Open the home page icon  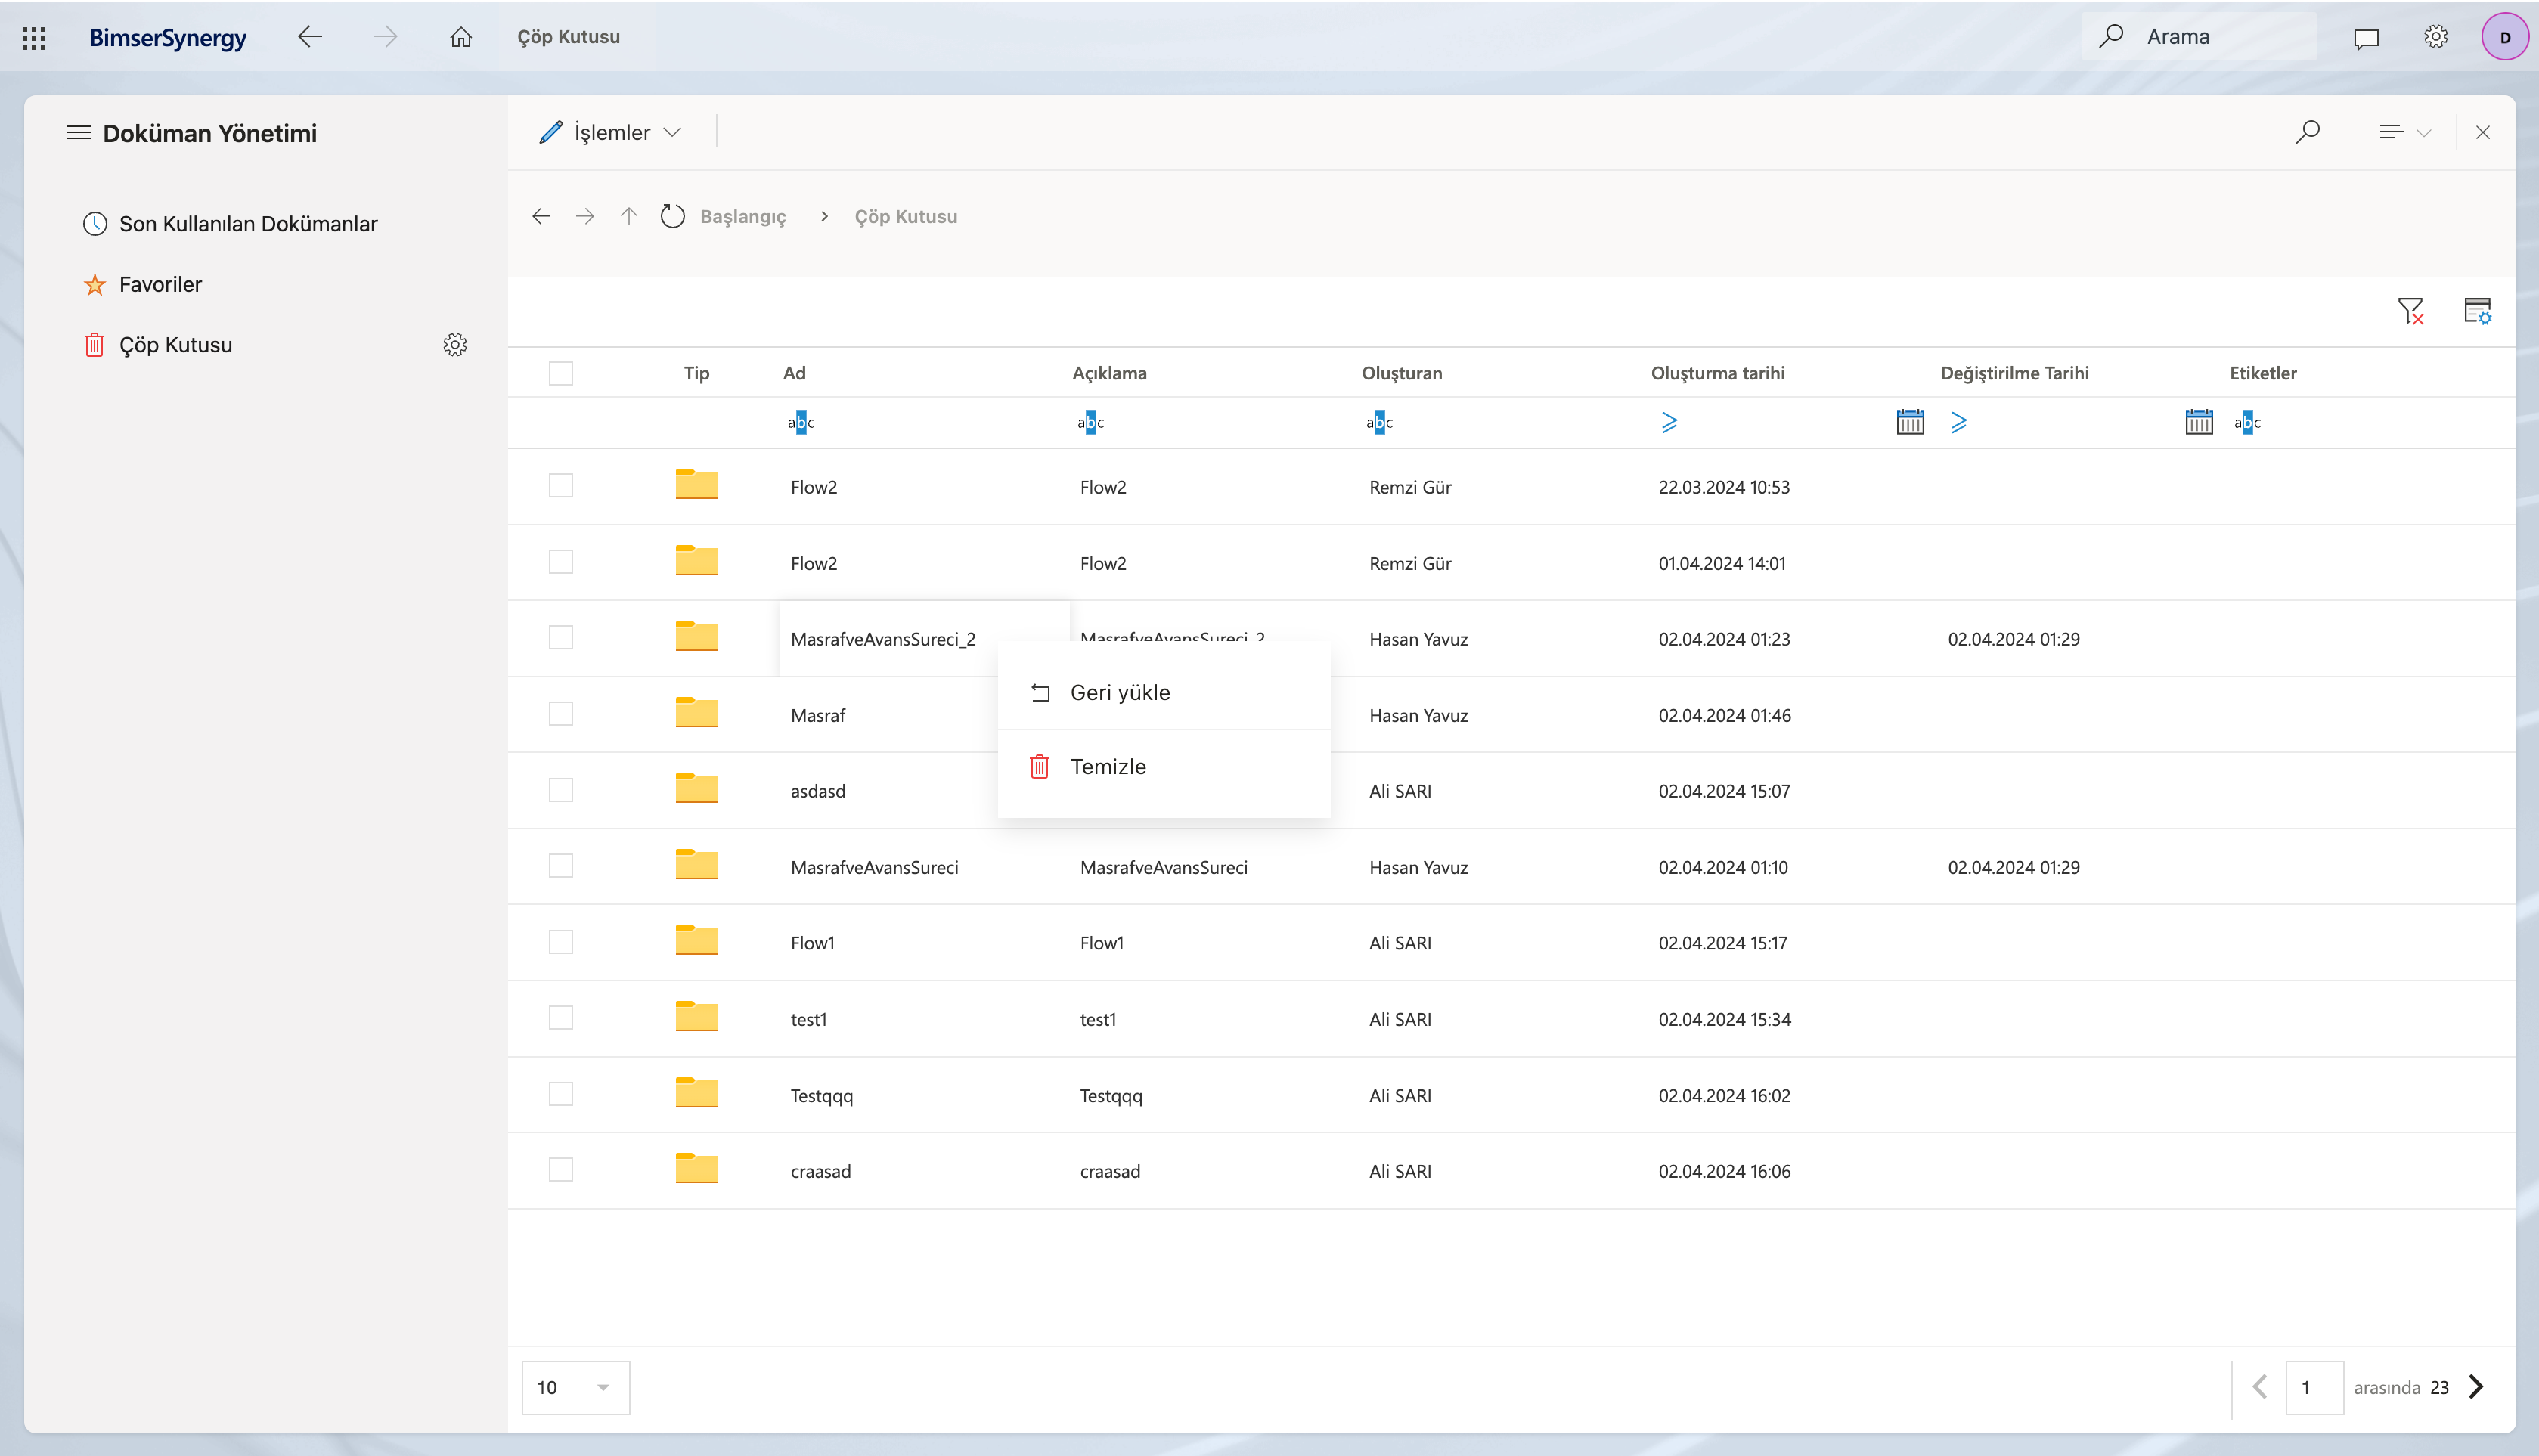coord(460,37)
